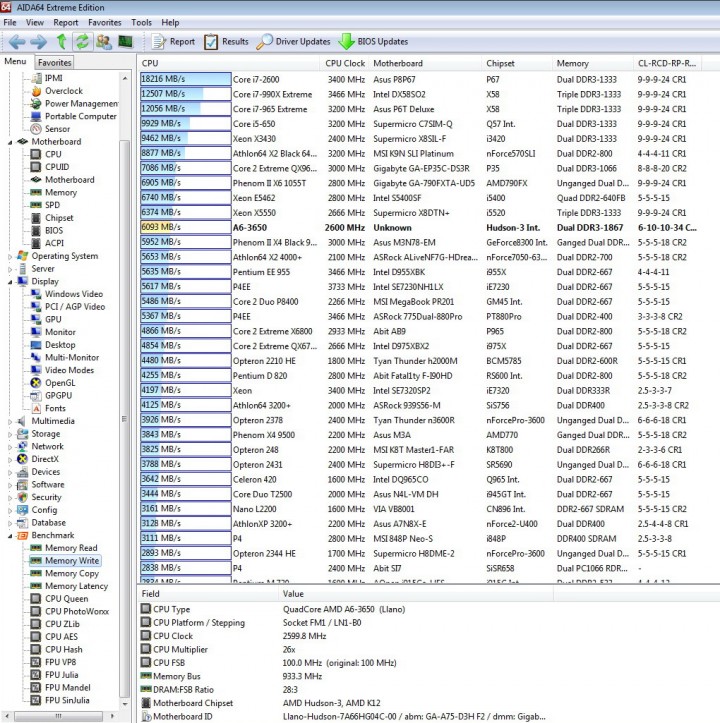Image resolution: width=720 pixels, height=723 pixels.
Task: Open the Favorites menu
Action: click(x=105, y=23)
